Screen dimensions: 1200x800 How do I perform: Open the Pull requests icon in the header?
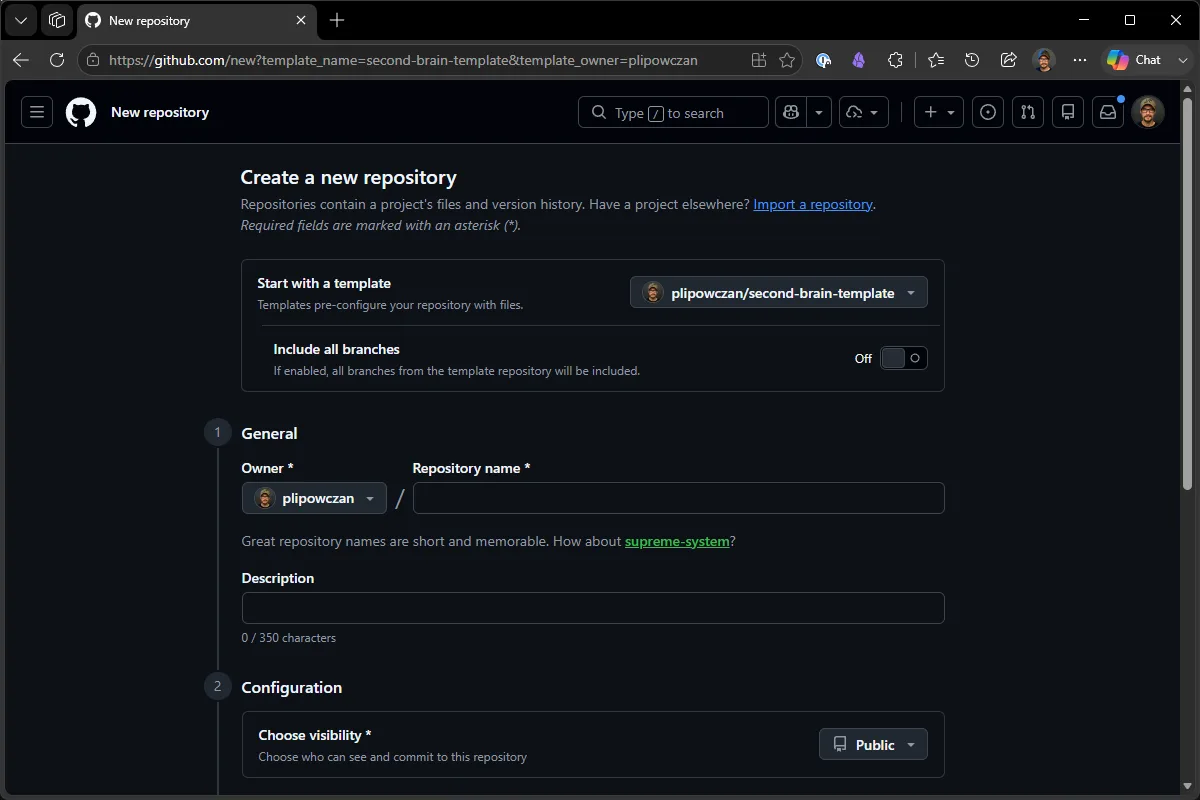[x=1028, y=113]
